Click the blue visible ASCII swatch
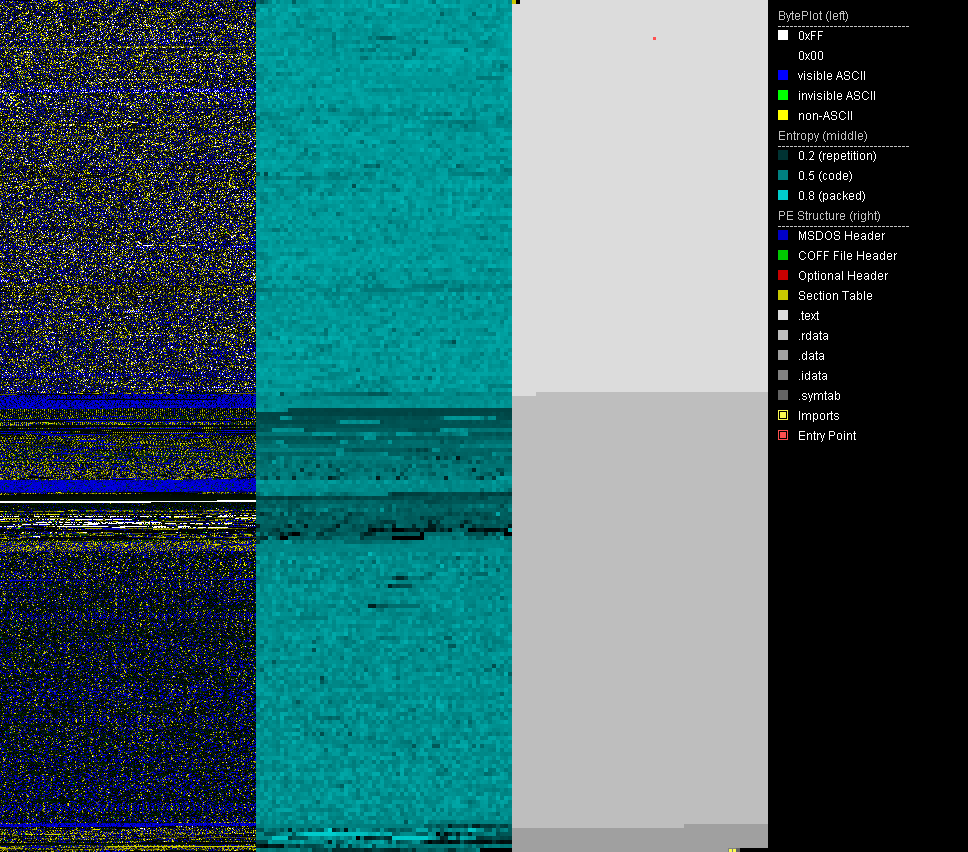968x852 pixels. [x=783, y=76]
